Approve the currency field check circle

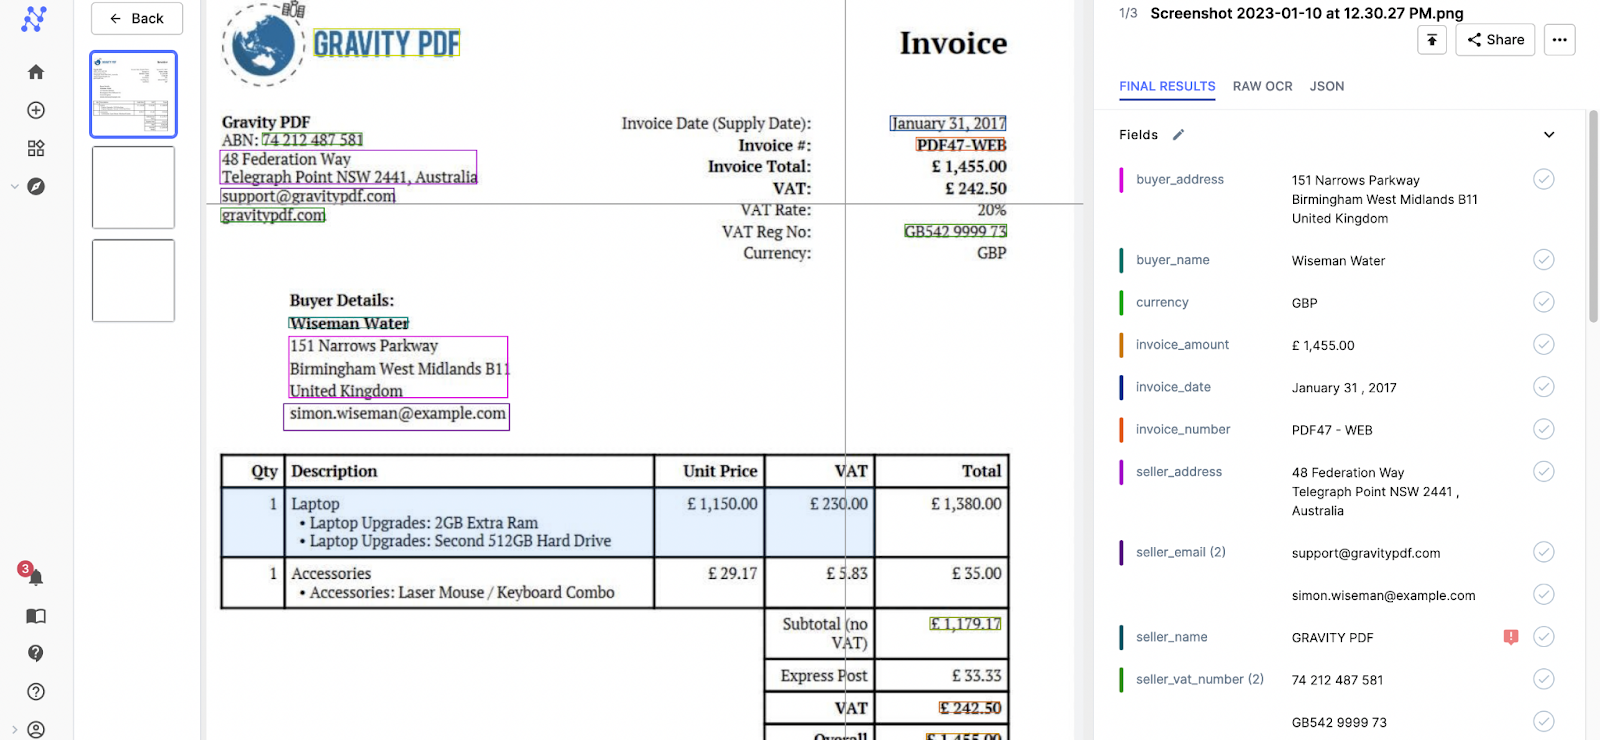coord(1544,302)
